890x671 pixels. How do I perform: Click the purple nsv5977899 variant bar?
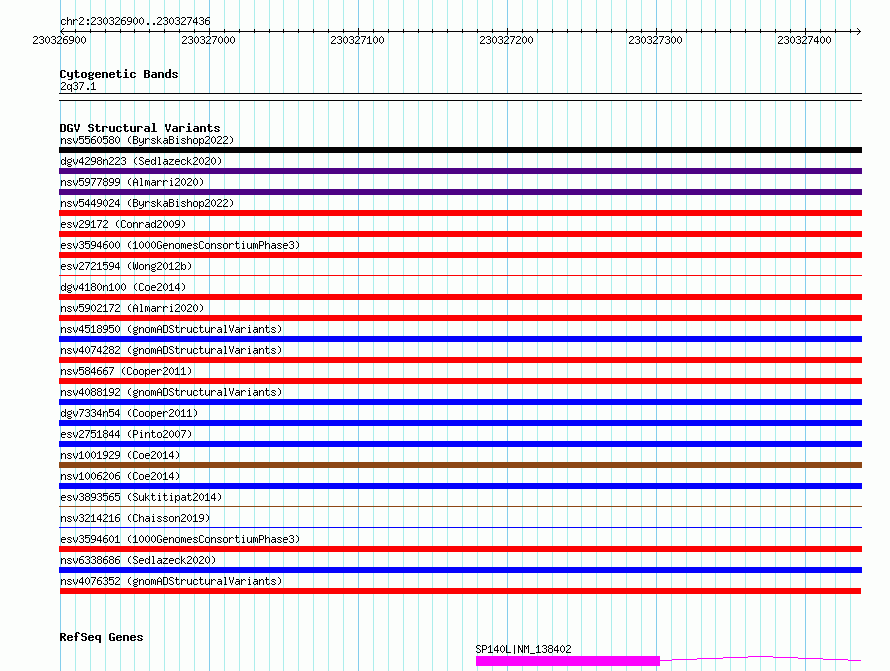click(460, 192)
